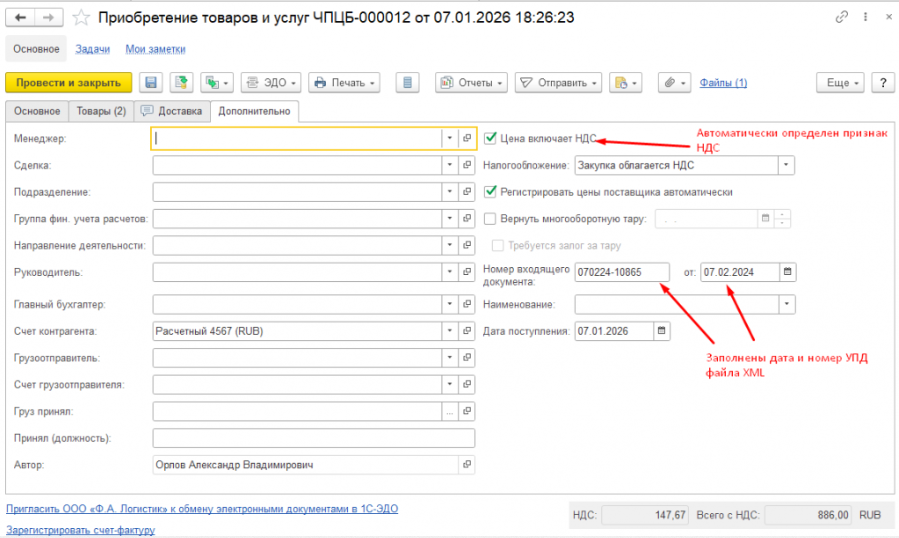Expand the Менеджер dropdown arrow
The width and height of the screenshot is (899, 538).
pyautogui.click(x=450, y=138)
